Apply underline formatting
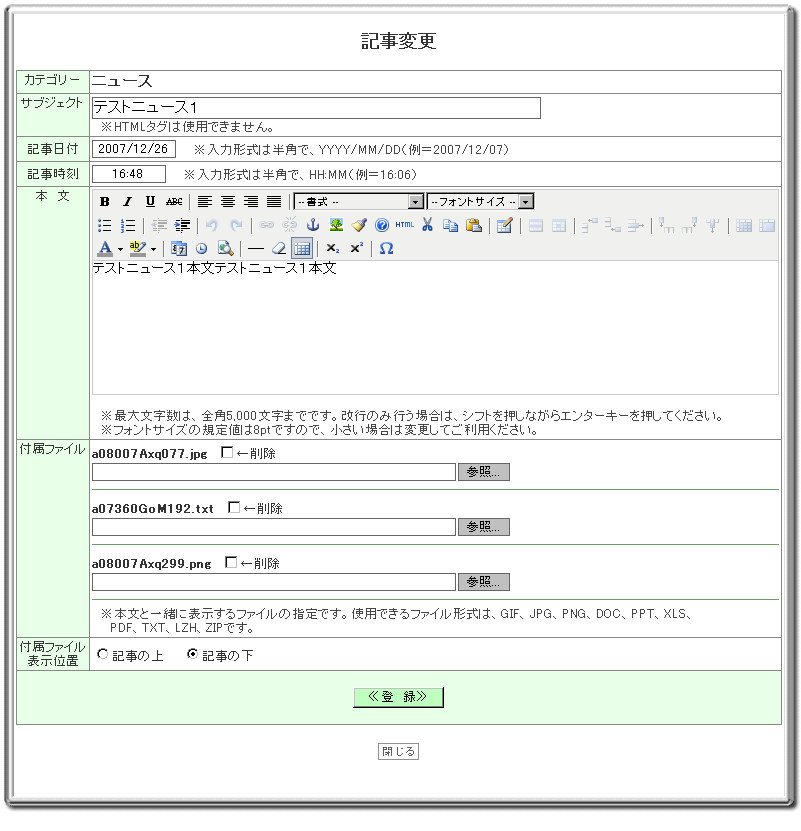The height and width of the screenshot is (831, 801). 151,201
